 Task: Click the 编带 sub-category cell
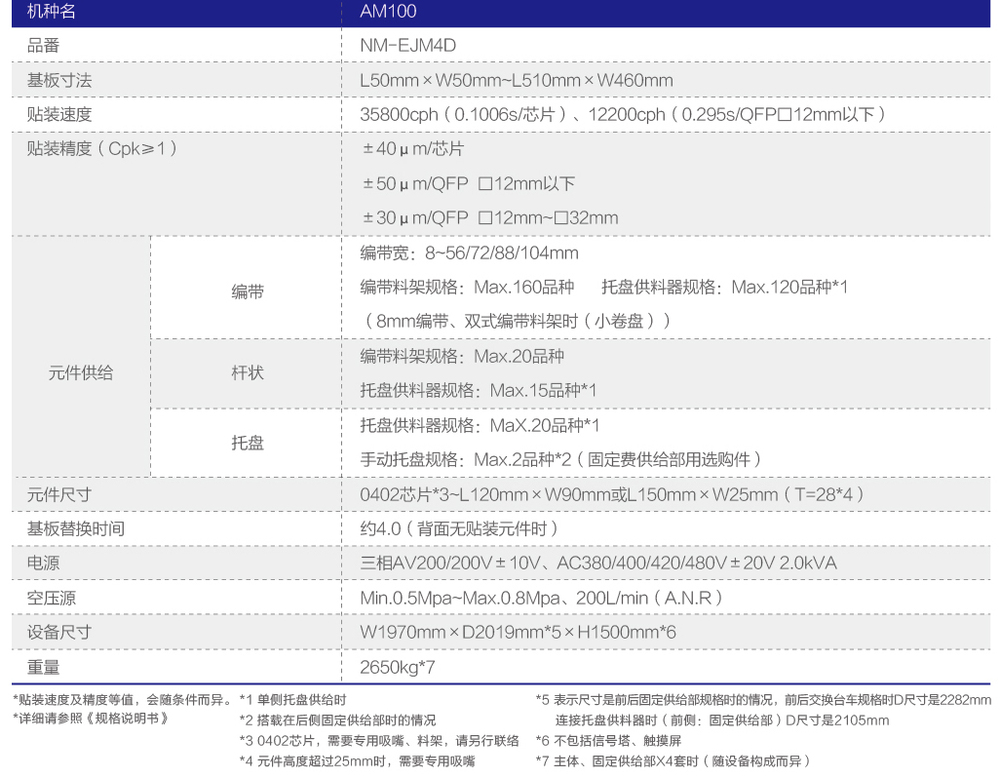248,292
